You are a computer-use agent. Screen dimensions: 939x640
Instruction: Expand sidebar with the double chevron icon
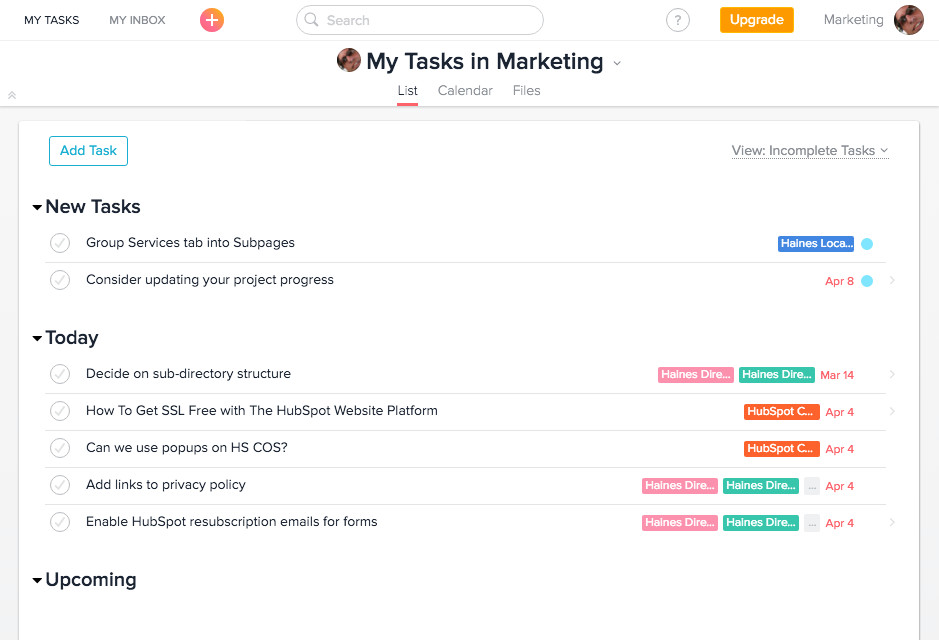click(12, 95)
